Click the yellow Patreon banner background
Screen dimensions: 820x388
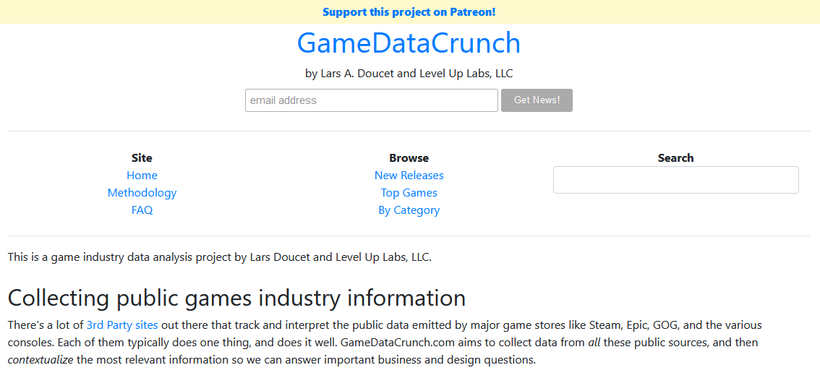click(x=157, y=12)
